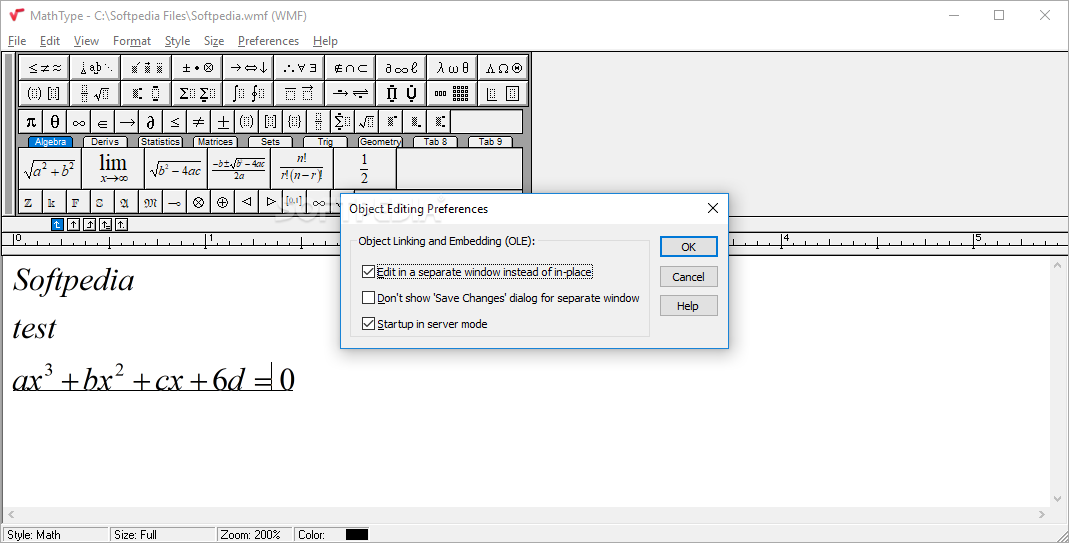The height and width of the screenshot is (543, 1069).
Task: Insert right-pointing triangle symbol
Action: click(x=271, y=202)
